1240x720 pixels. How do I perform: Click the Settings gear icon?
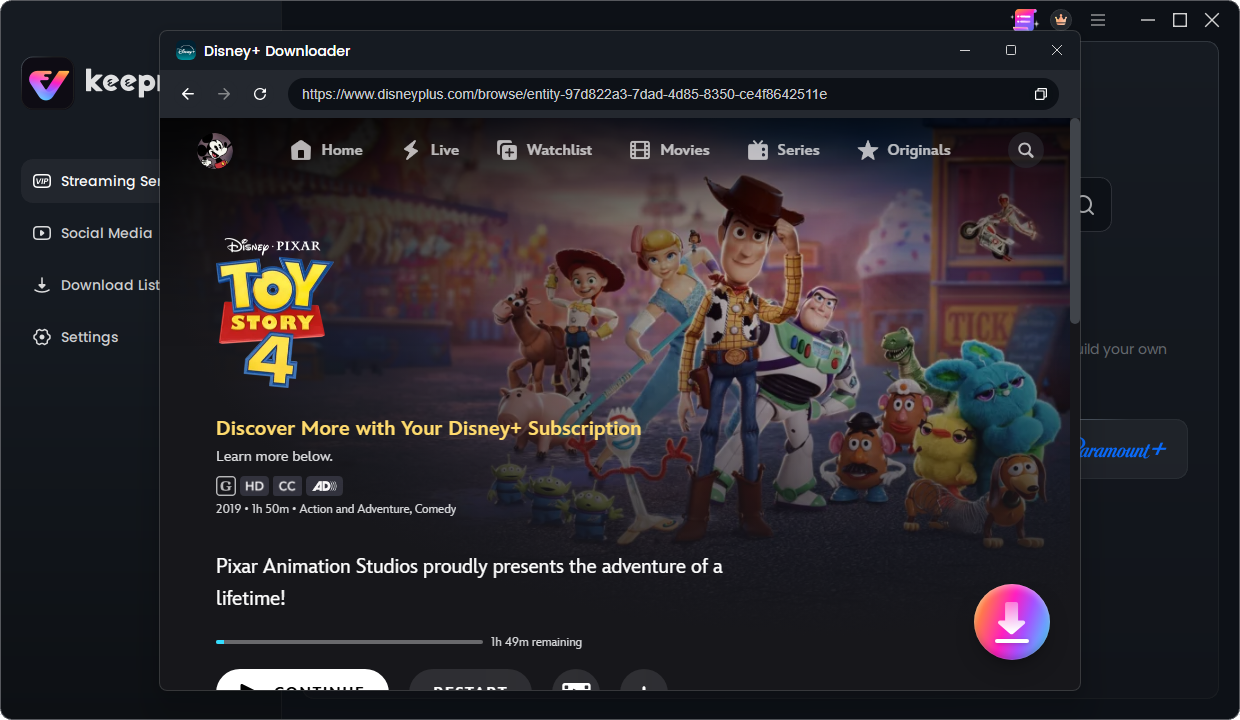click(x=42, y=337)
